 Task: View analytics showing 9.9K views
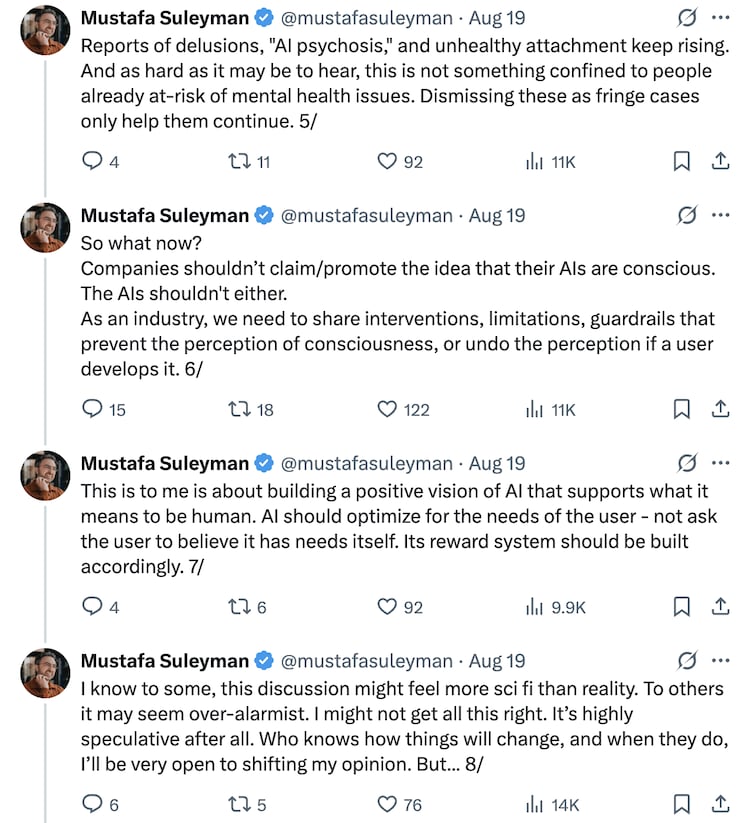555,607
